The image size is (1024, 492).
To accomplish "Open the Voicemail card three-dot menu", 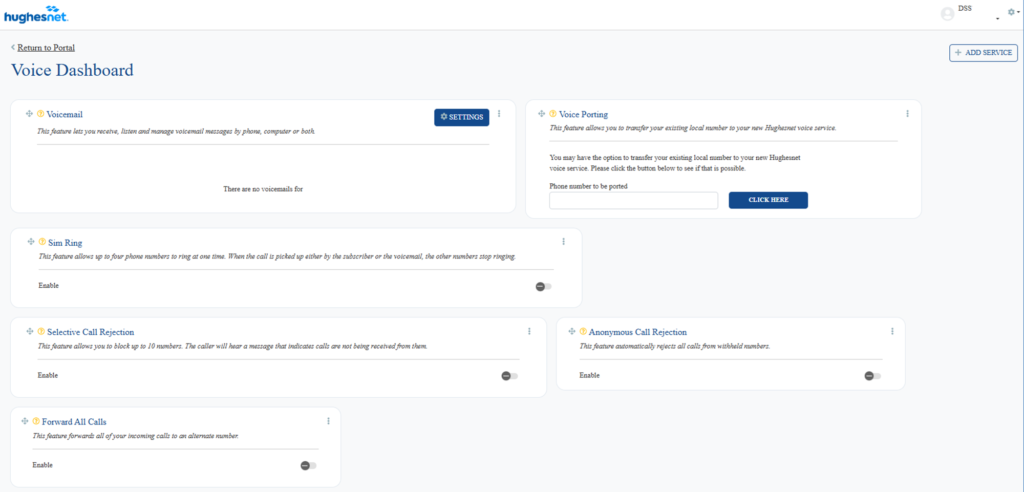I will [499, 114].
